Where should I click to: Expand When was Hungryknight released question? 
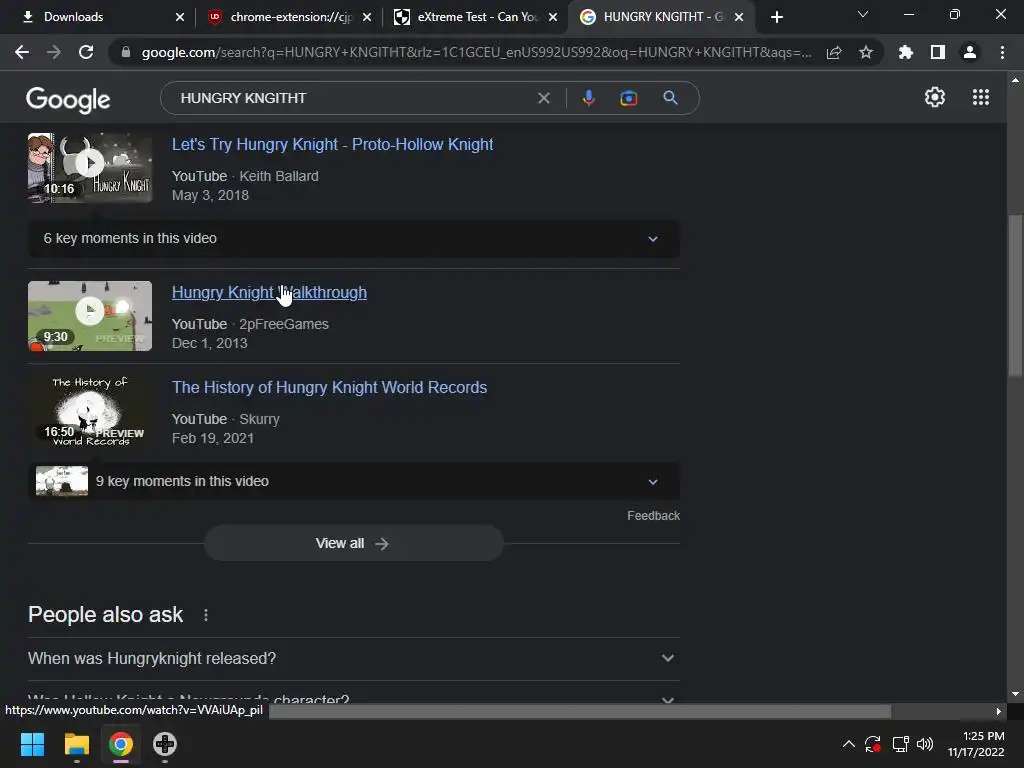click(x=354, y=658)
